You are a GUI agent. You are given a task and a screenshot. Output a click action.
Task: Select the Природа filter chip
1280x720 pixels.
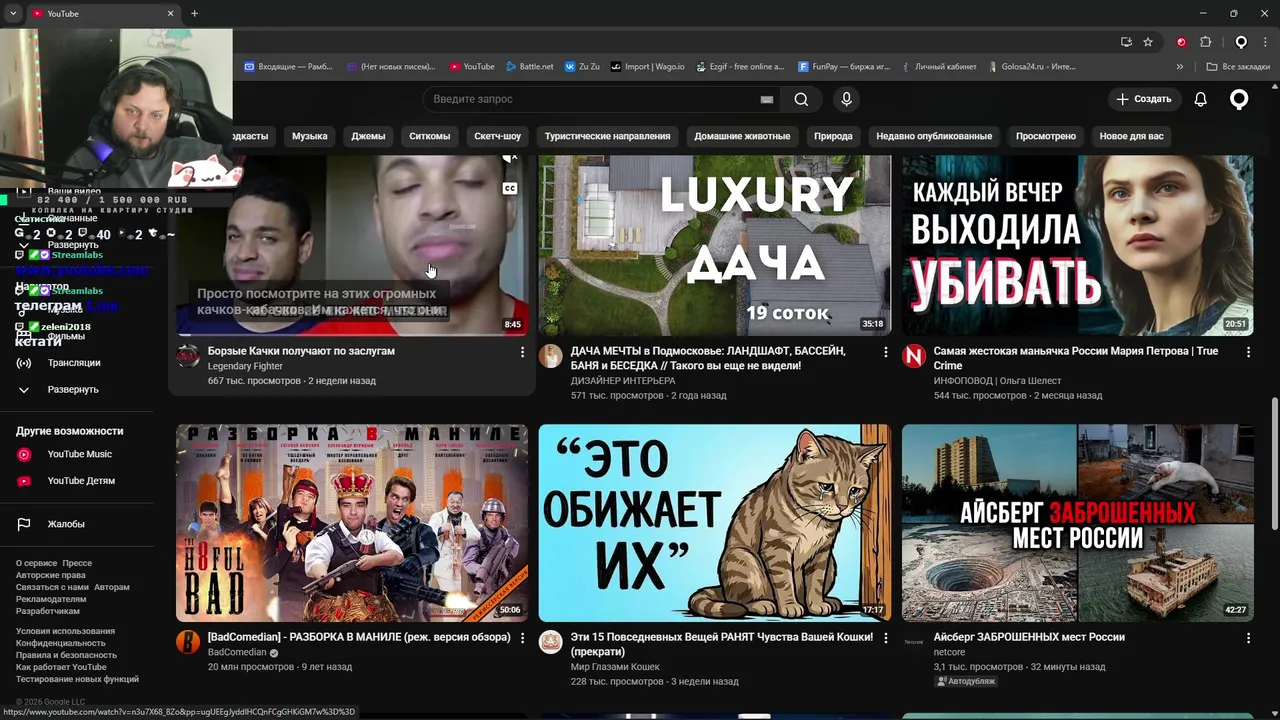833,136
